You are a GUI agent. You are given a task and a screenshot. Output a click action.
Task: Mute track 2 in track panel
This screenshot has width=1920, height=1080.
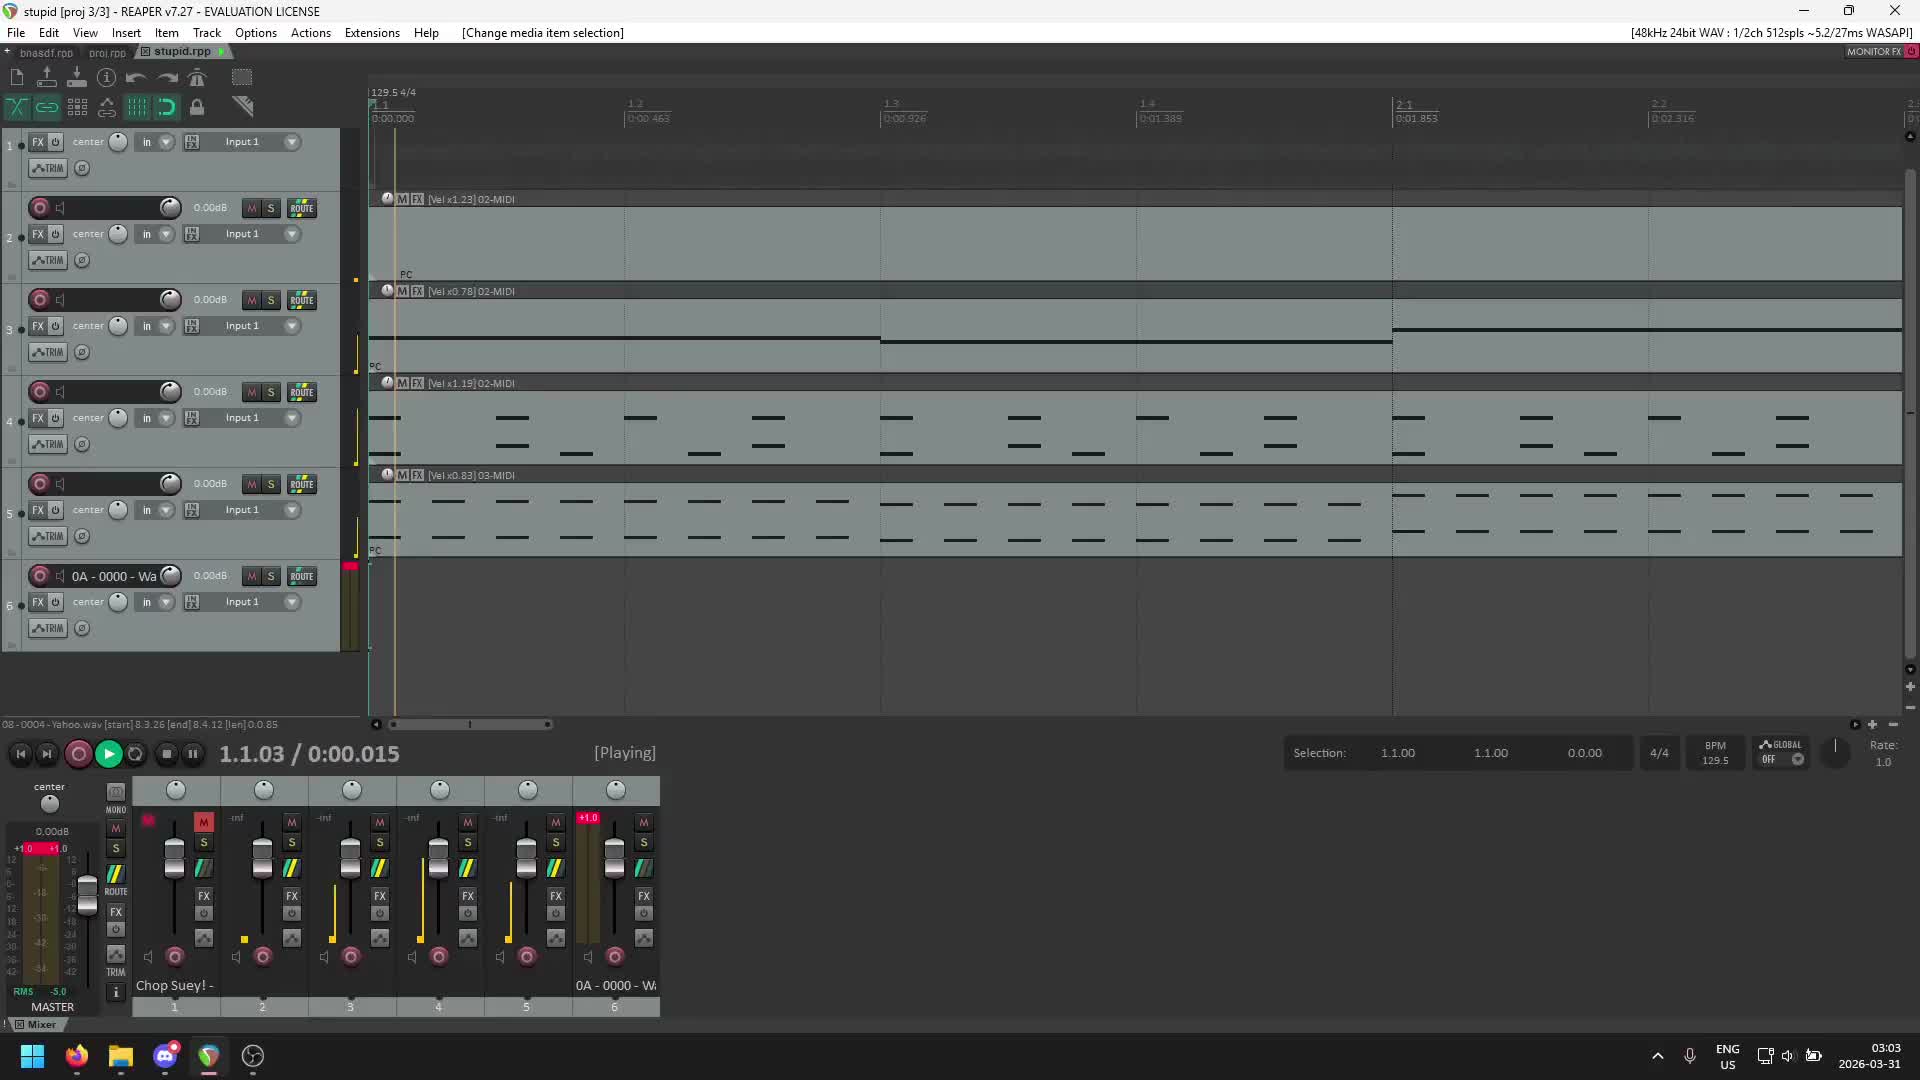click(x=252, y=208)
